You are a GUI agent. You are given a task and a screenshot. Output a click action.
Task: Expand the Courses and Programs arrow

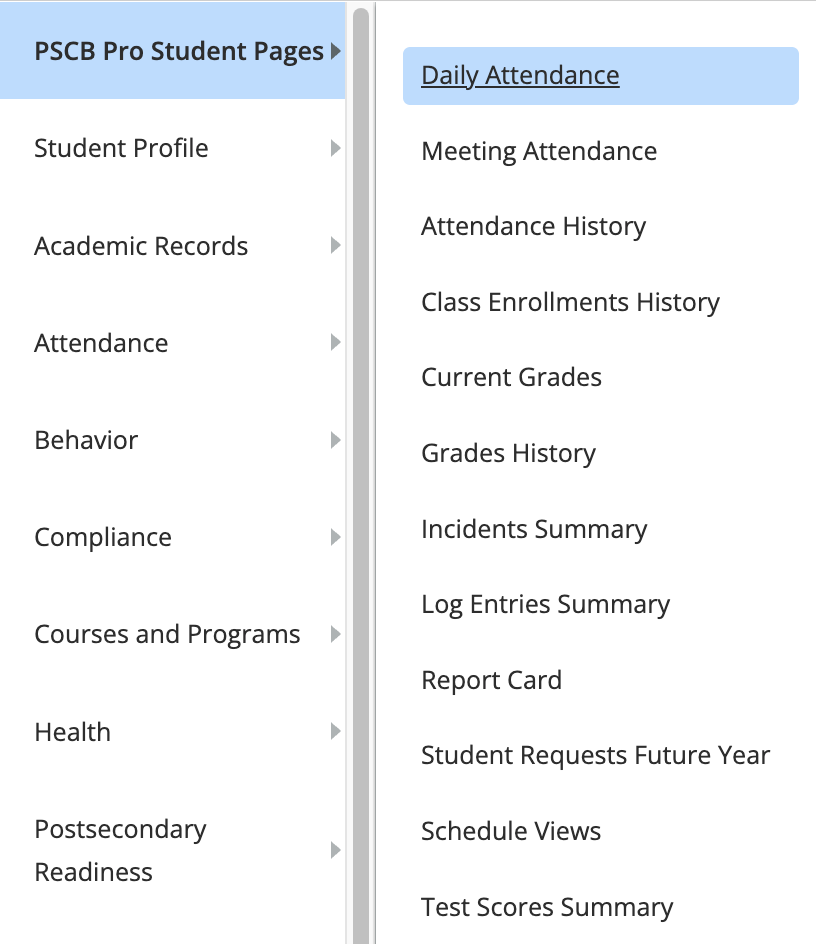pyautogui.click(x=335, y=634)
